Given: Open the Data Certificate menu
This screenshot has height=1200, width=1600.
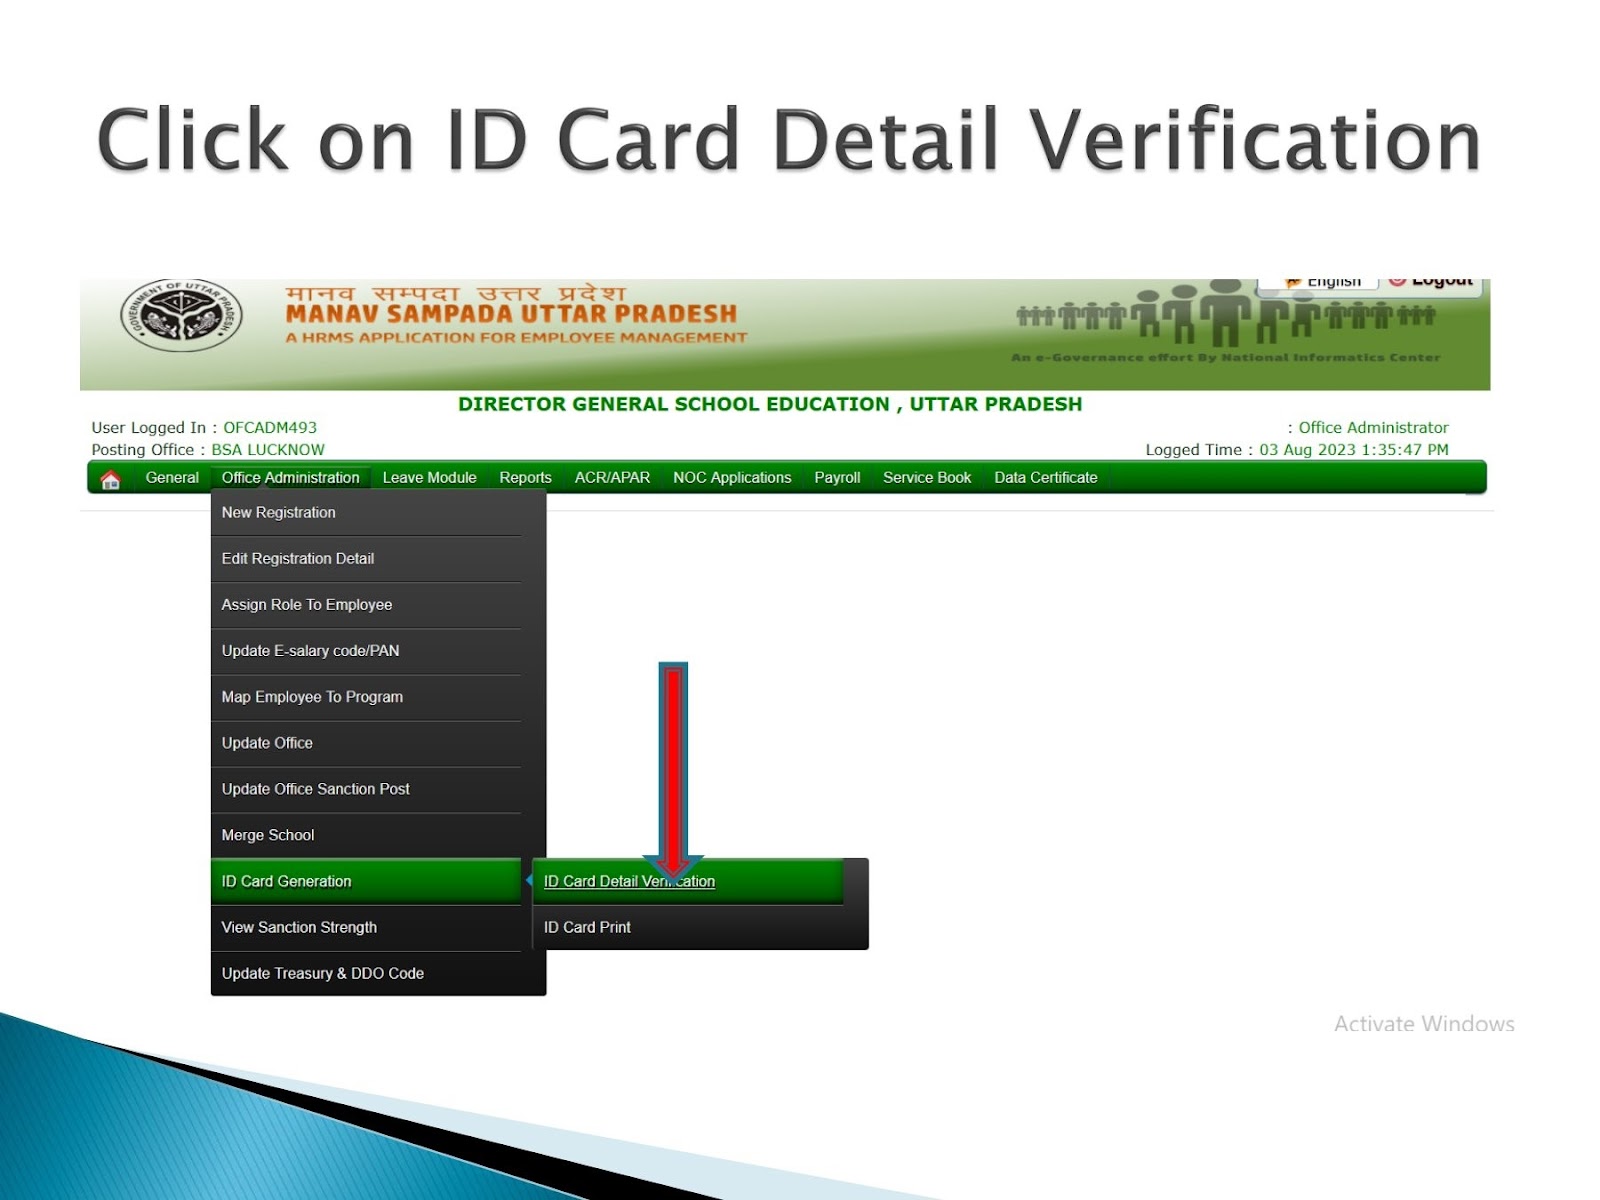Looking at the screenshot, I should (1046, 478).
